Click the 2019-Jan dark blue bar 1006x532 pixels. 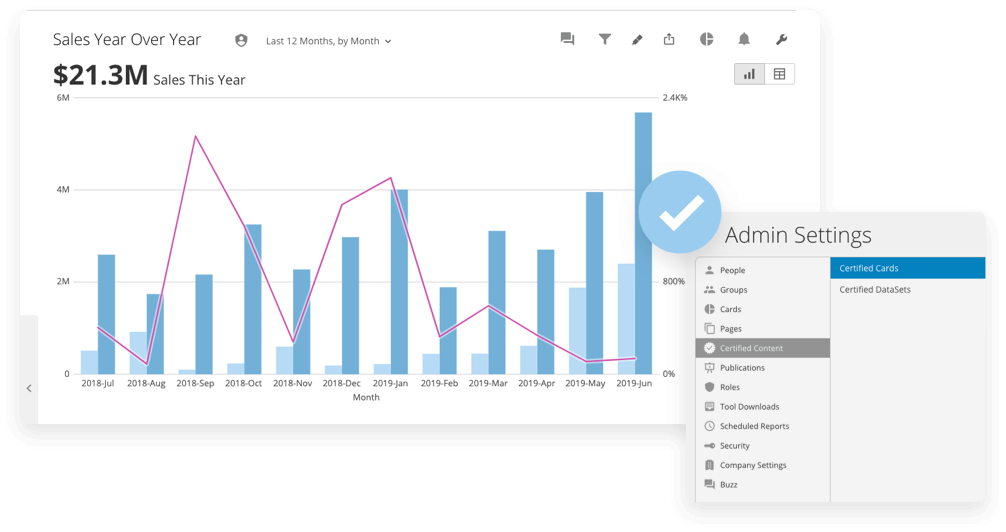click(x=399, y=282)
